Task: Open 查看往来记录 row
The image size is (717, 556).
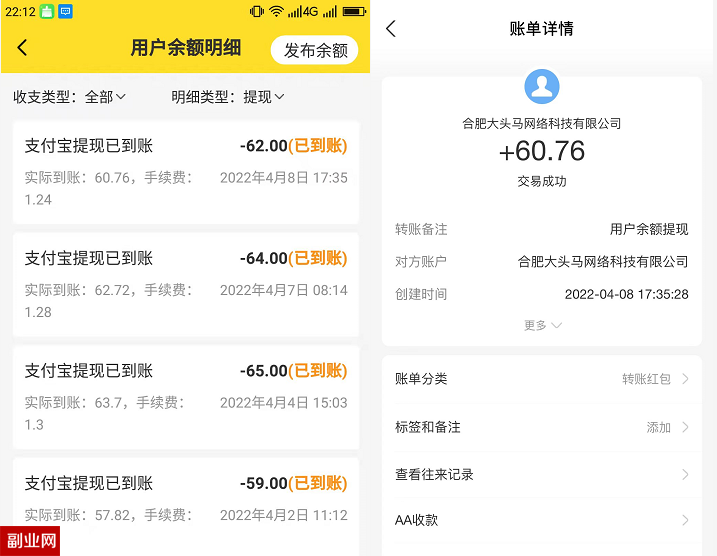Action: pos(542,475)
